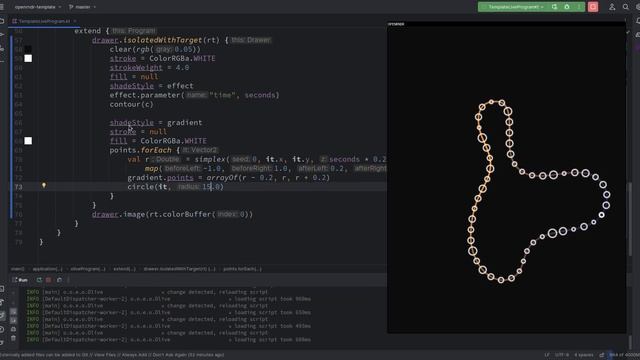
Task: Click the white color swatch beside fill line
Action: tap(28, 141)
